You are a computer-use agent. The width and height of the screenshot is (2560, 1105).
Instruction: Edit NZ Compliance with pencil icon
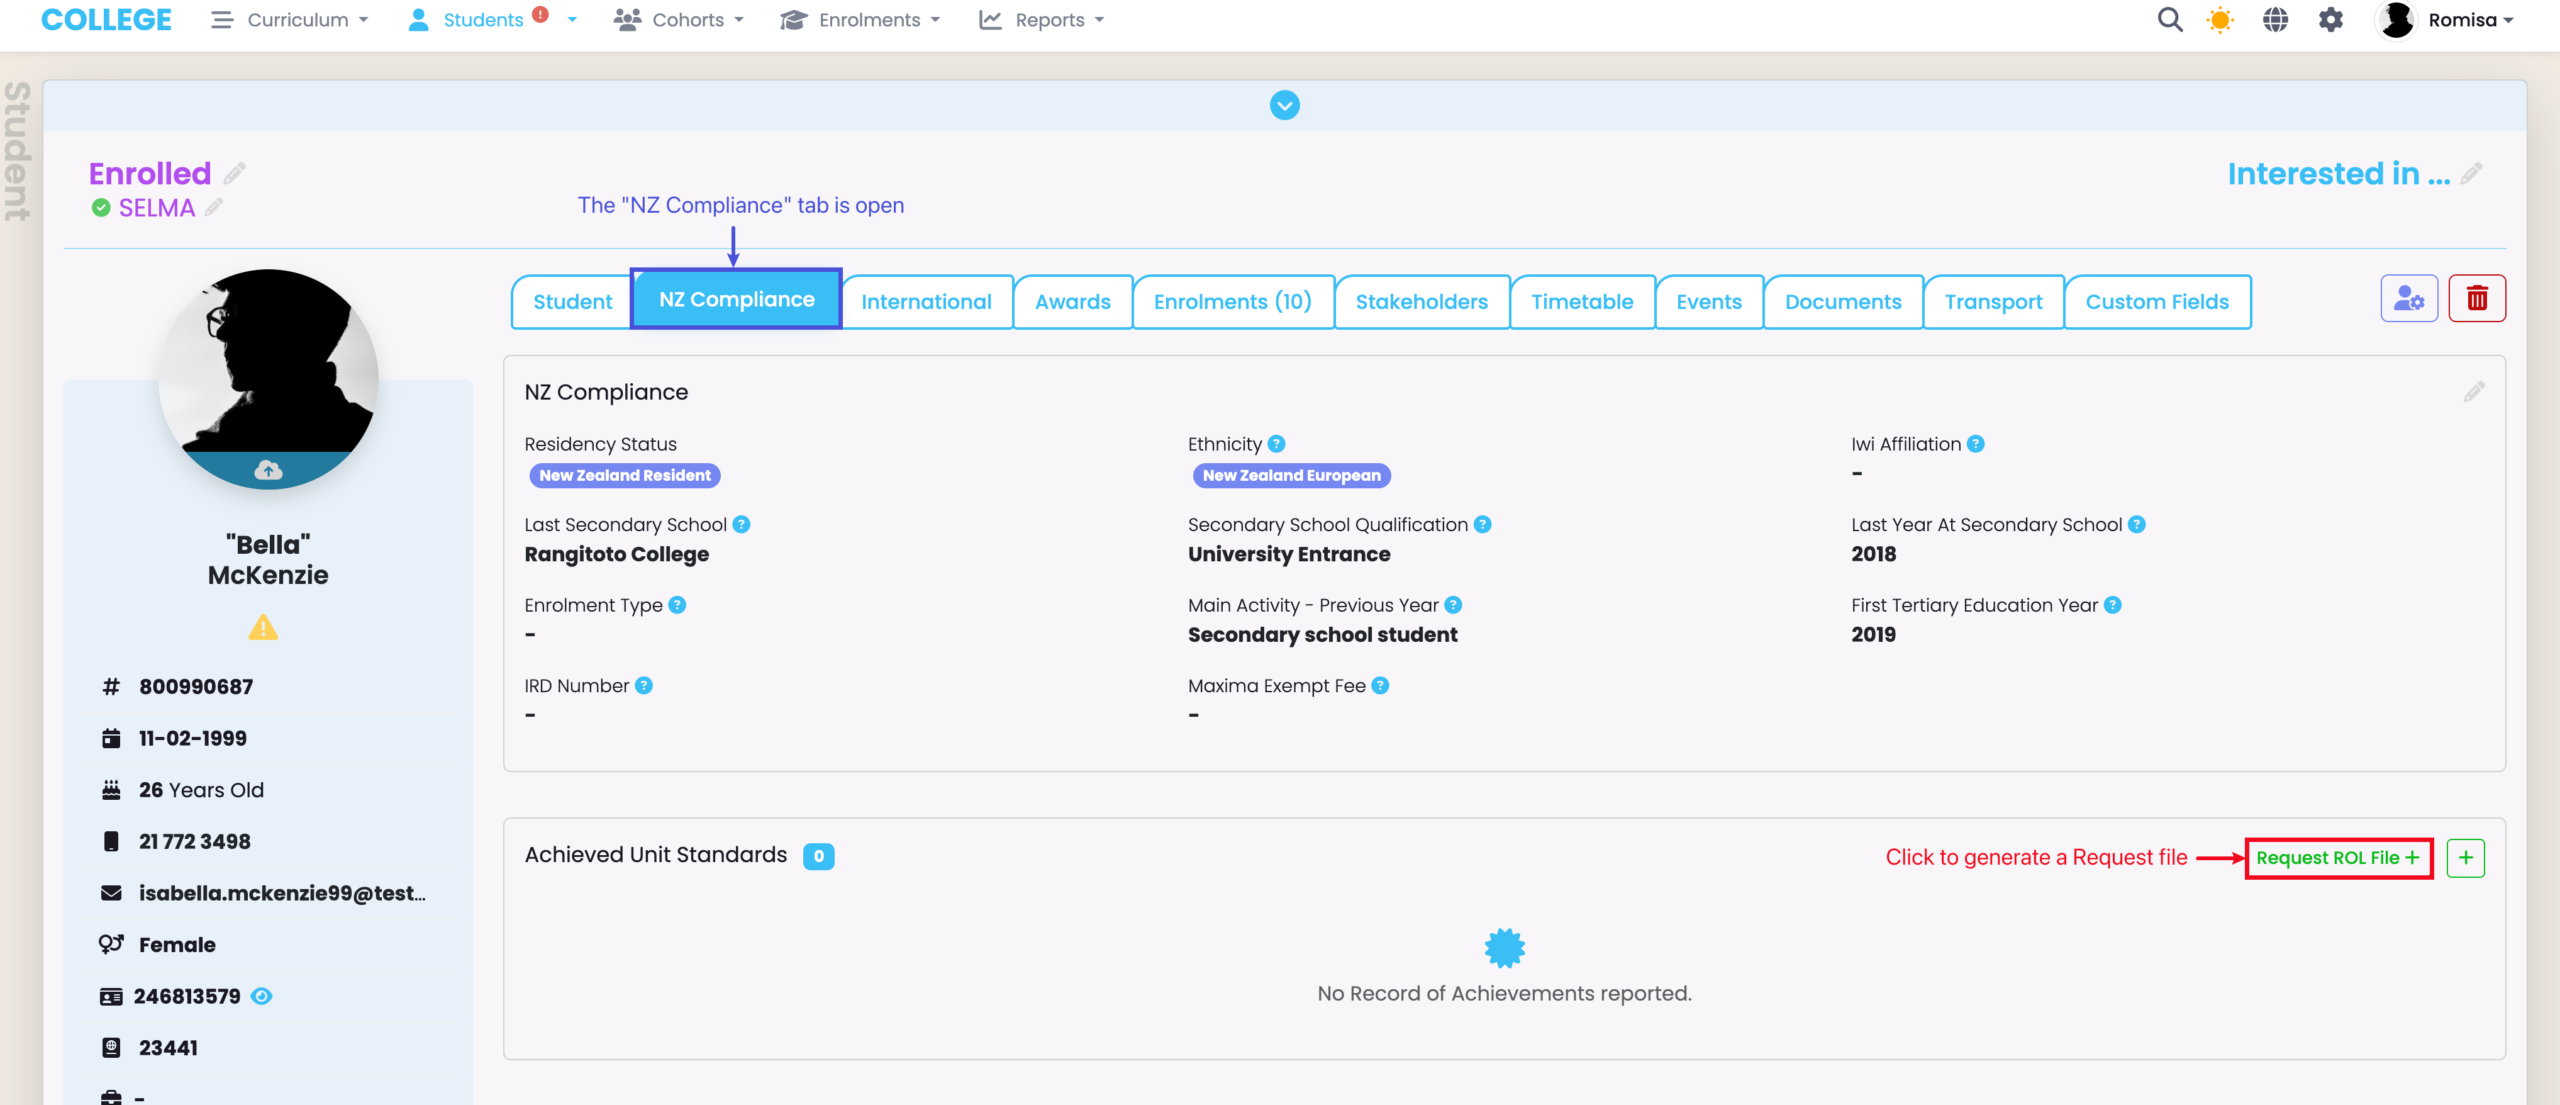[2473, 392]
